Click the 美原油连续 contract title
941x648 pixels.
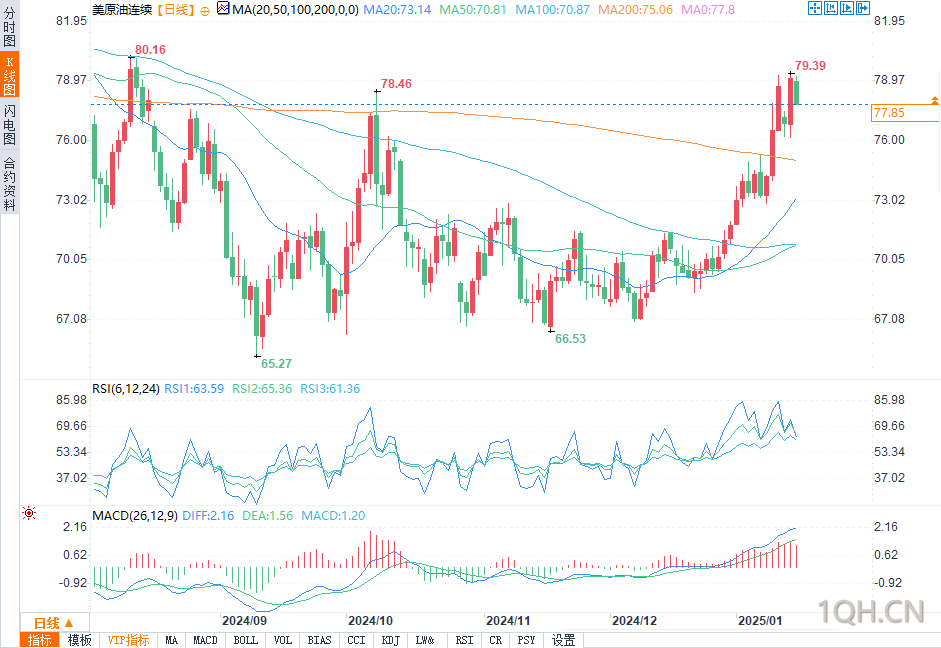point(122,10)
